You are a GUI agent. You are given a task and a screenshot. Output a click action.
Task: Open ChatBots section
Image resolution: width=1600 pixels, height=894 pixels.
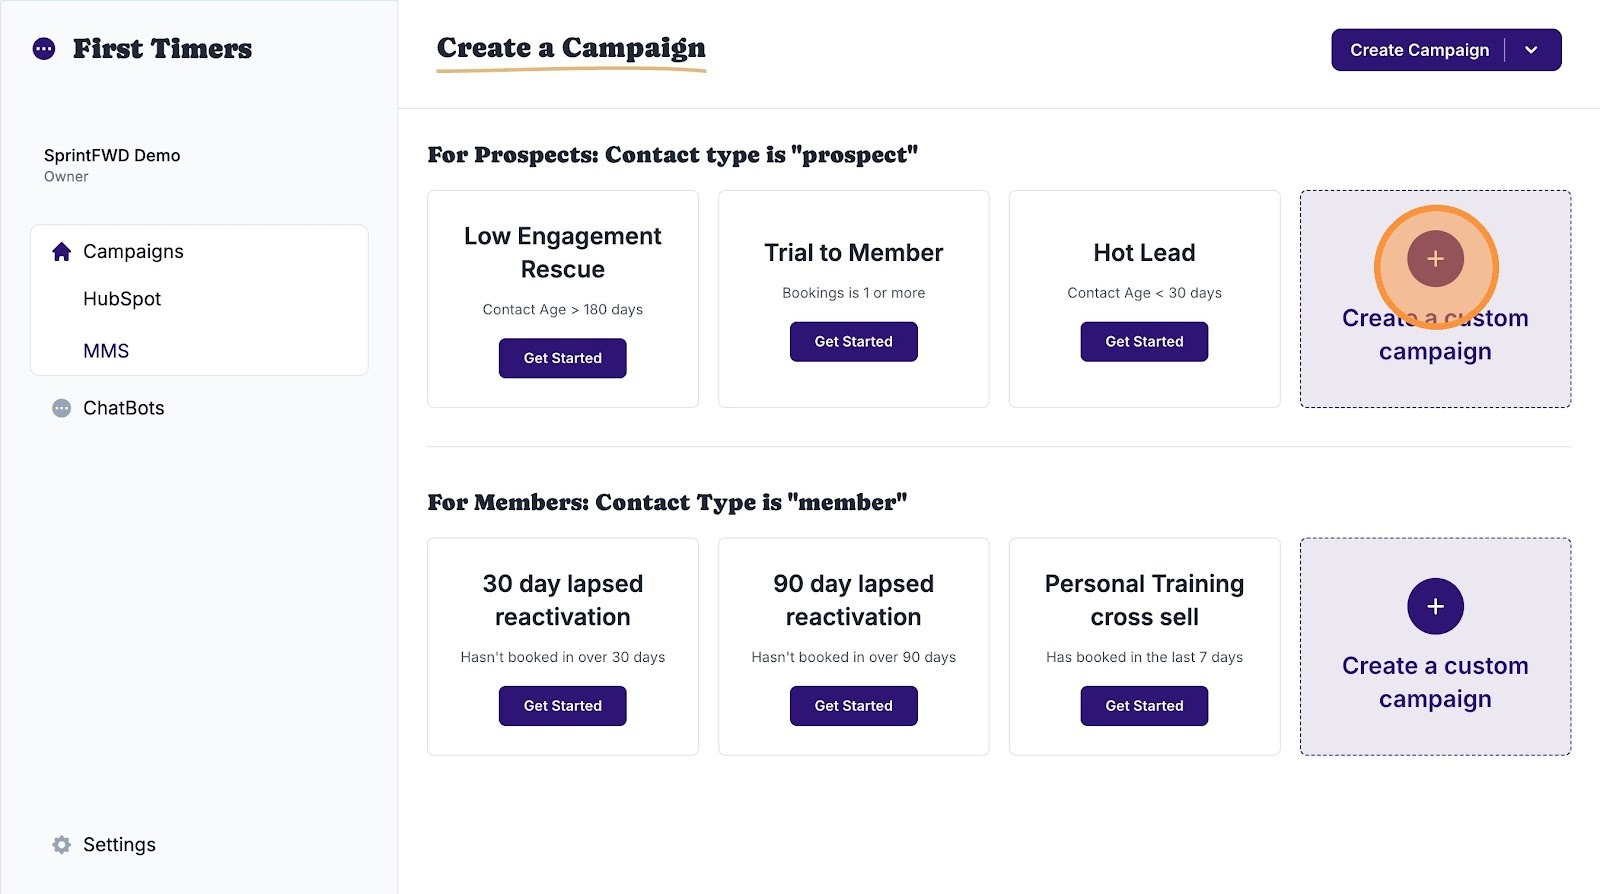[x=123, y=408]
